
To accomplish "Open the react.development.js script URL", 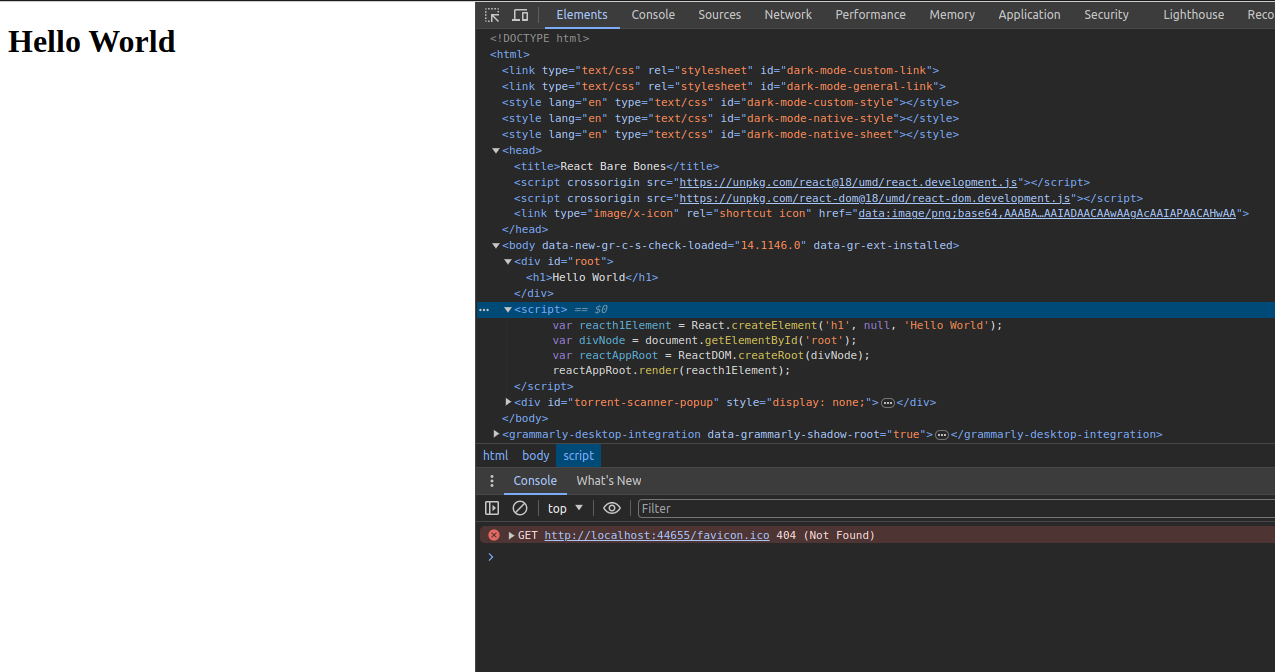I will point(848,182).
